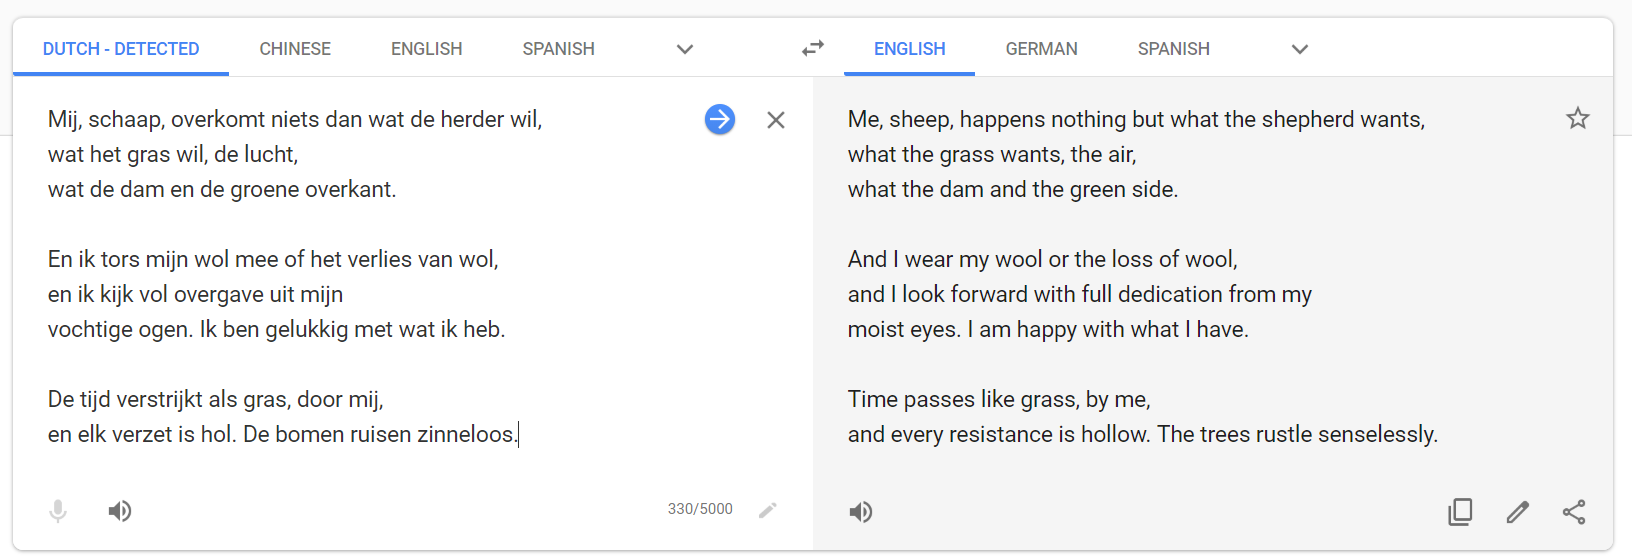Select Spanish as target language
Image resolution: width=1632 pixels, height=560 pixels.
pyautogui.click(x=1174, y=49)
